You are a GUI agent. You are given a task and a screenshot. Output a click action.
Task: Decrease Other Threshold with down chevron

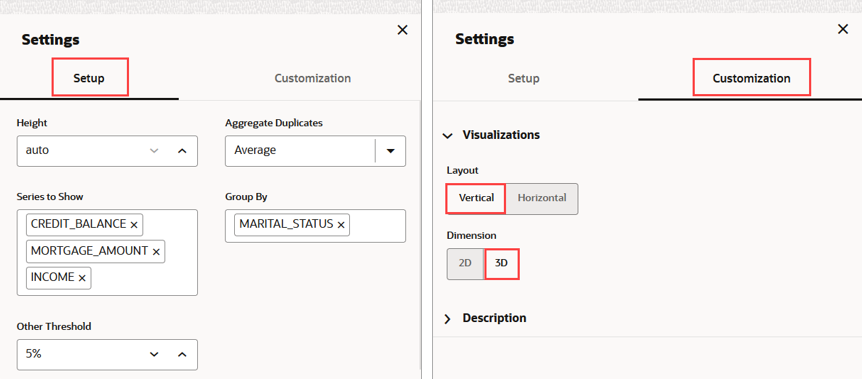pos(154,355)
